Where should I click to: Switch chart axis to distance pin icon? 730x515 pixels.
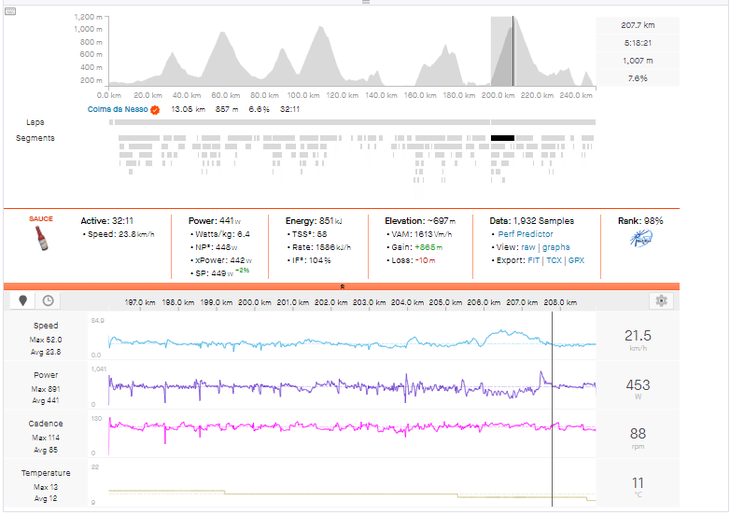[23, 300]
